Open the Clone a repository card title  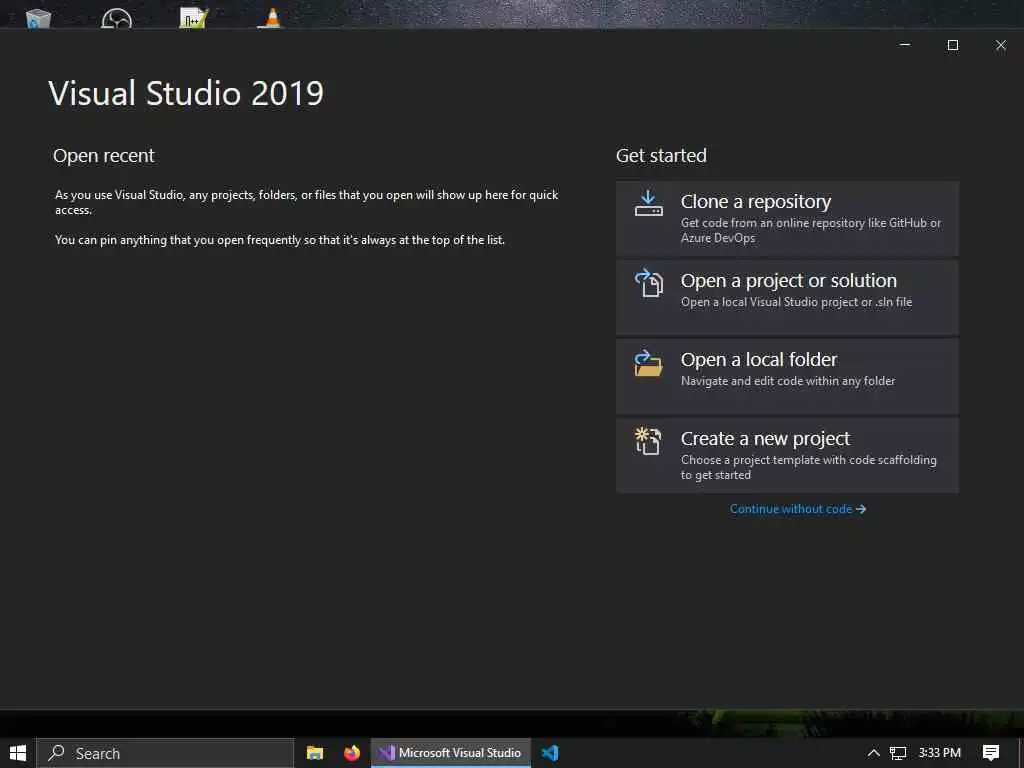pyautogui.click(x=756, y=202)
